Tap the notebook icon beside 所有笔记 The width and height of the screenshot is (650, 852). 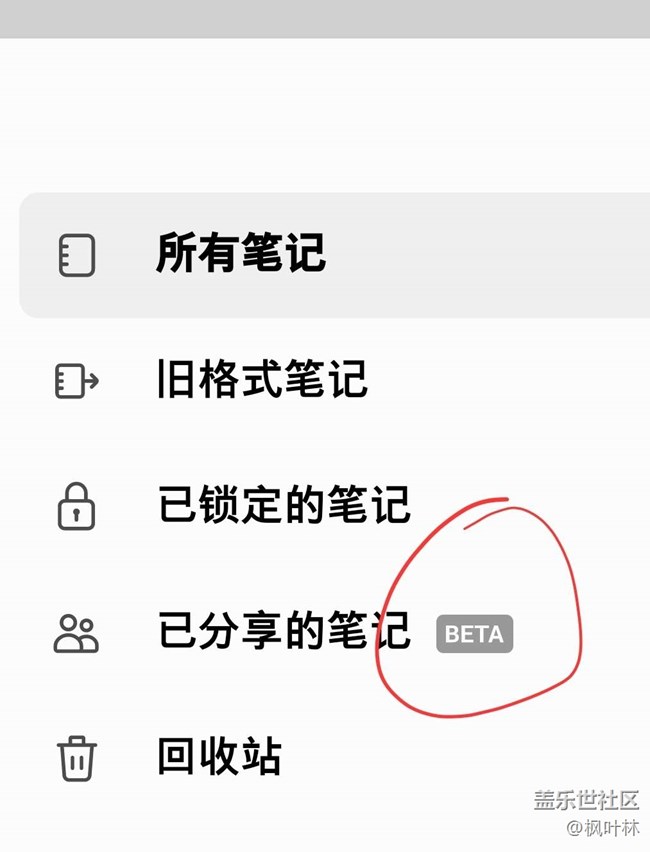77,255
